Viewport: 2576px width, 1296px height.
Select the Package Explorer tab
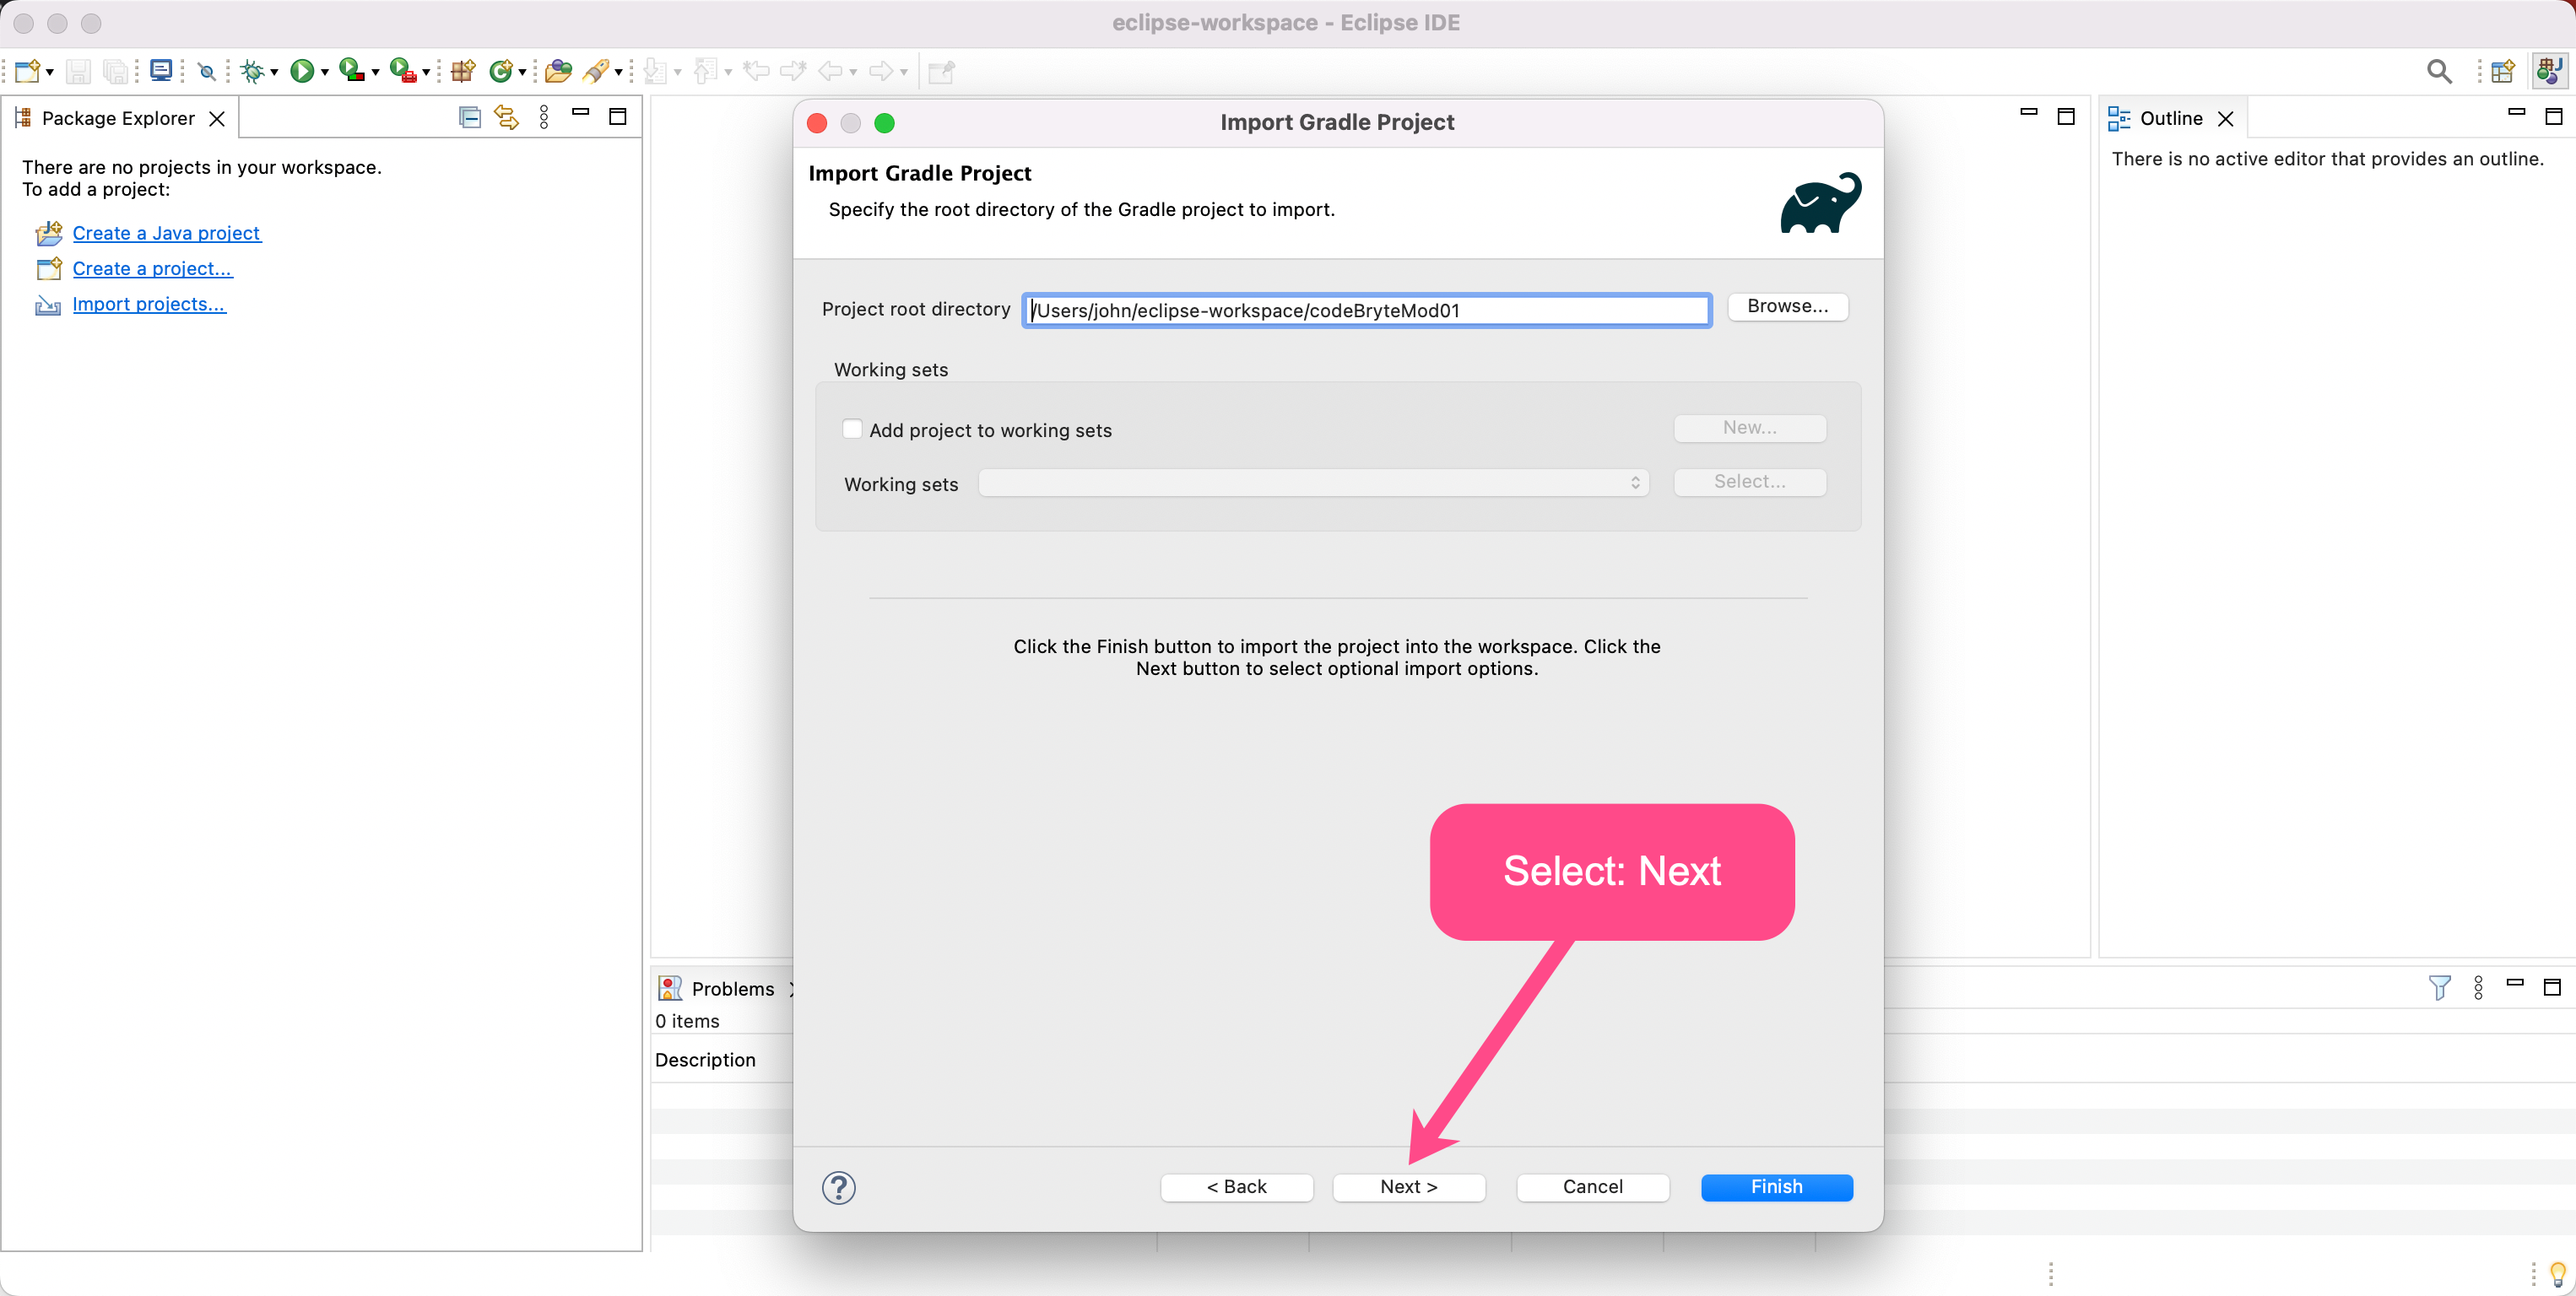117,118
